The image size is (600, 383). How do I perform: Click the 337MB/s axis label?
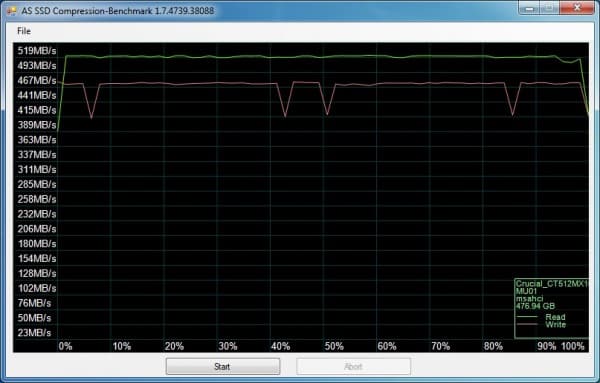pyautogui.click(x=37, y=155)
